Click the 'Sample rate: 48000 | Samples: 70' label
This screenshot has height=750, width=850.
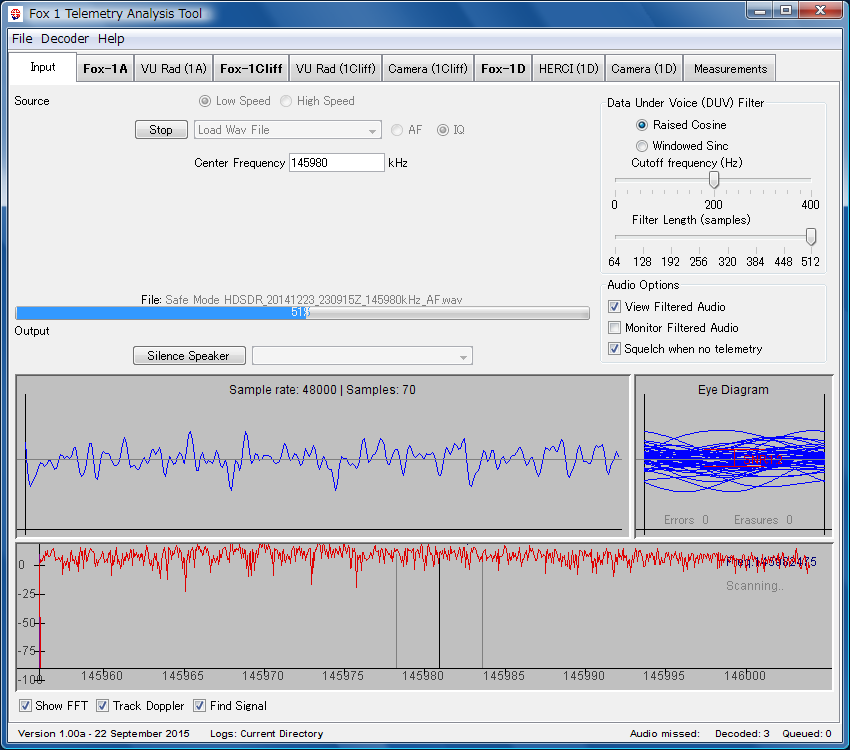pos(323,390)
